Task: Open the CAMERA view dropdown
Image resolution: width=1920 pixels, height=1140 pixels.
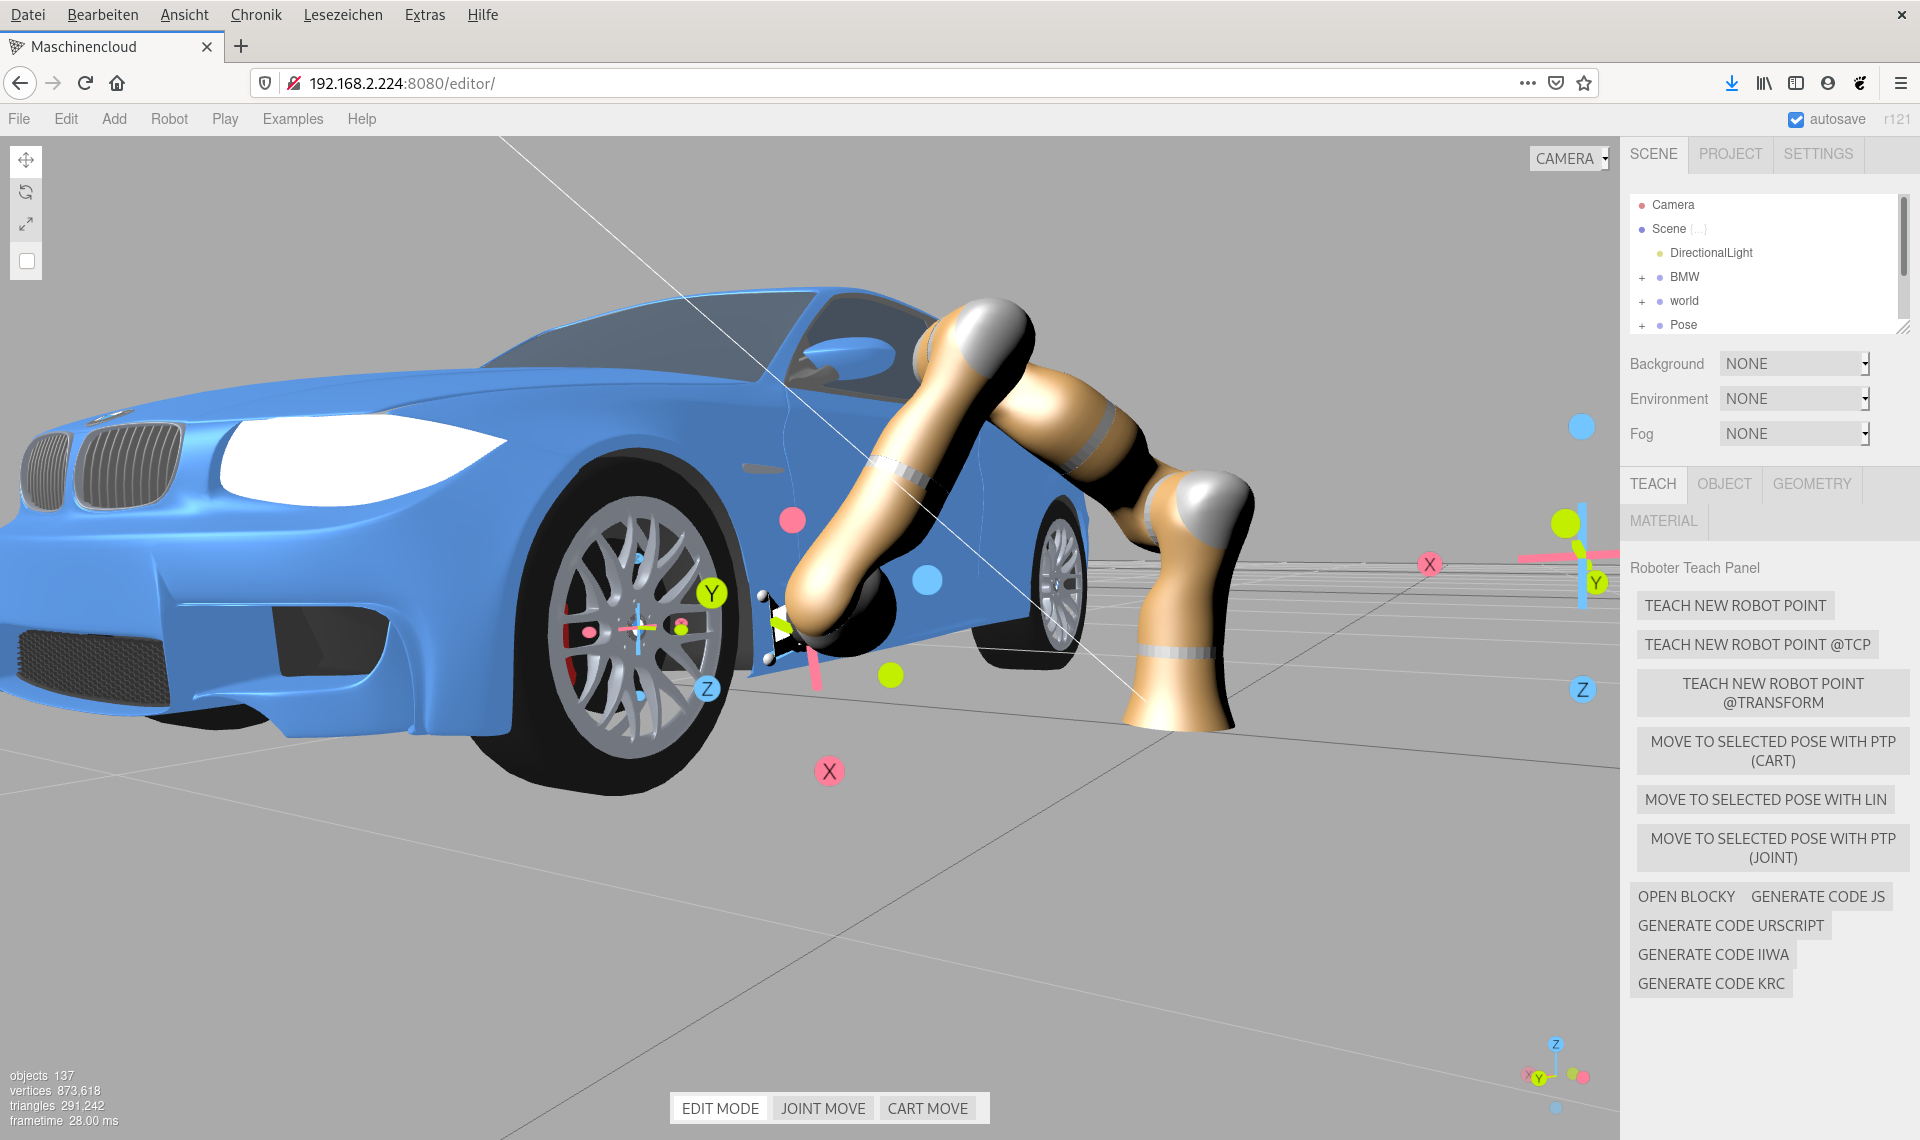Action: 1570,159
